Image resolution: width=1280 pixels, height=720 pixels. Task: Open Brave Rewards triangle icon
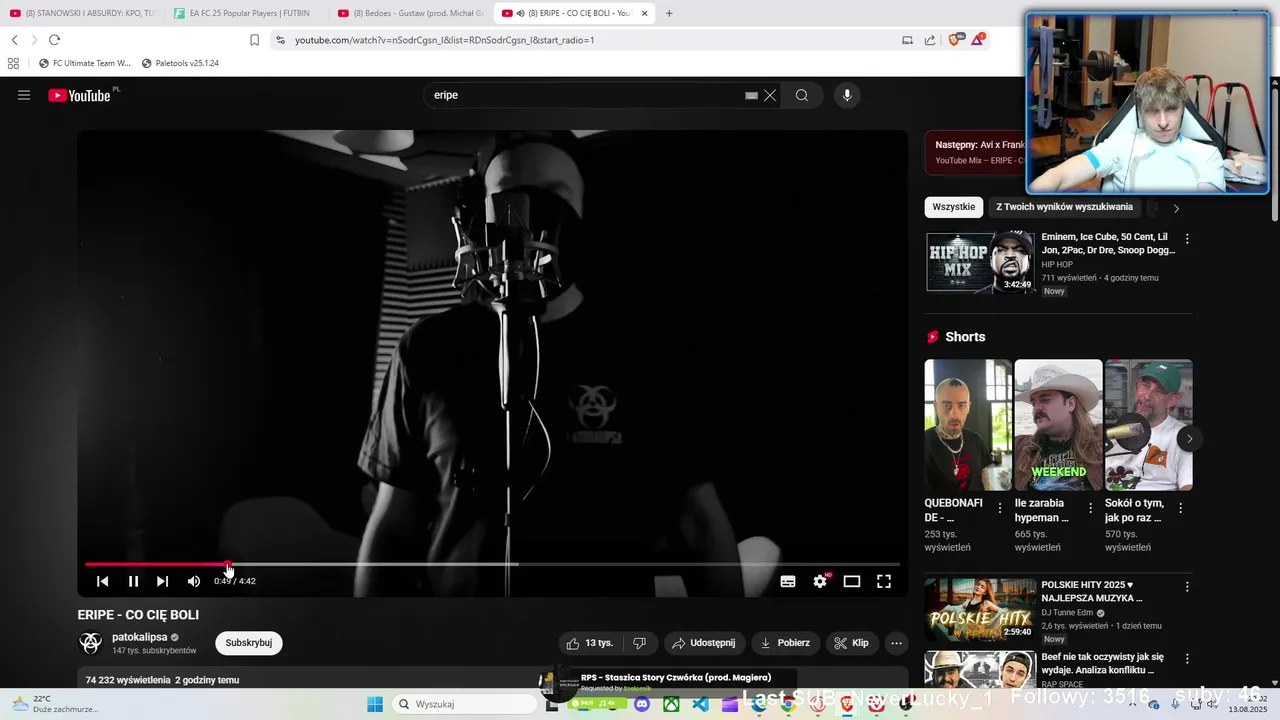[x=977, y=40]
